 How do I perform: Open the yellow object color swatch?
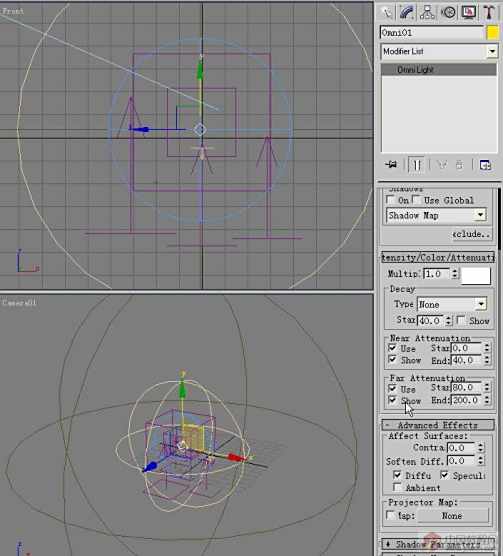coord(493,33)
